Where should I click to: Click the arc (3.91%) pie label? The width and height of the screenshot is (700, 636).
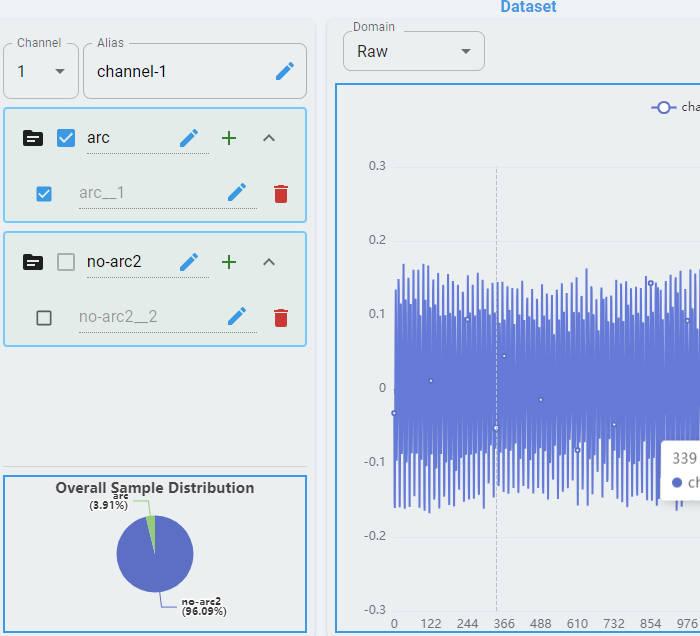tap(109, 501)
